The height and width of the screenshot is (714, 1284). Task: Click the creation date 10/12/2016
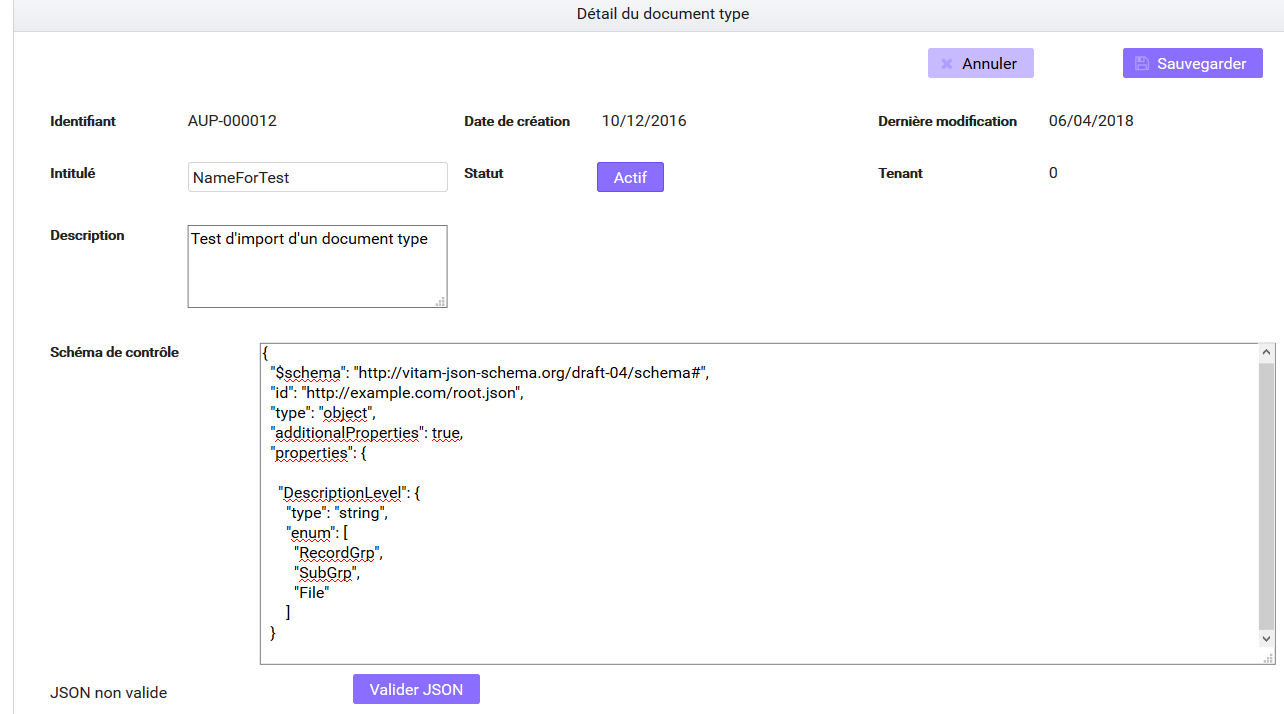point(644,121)
